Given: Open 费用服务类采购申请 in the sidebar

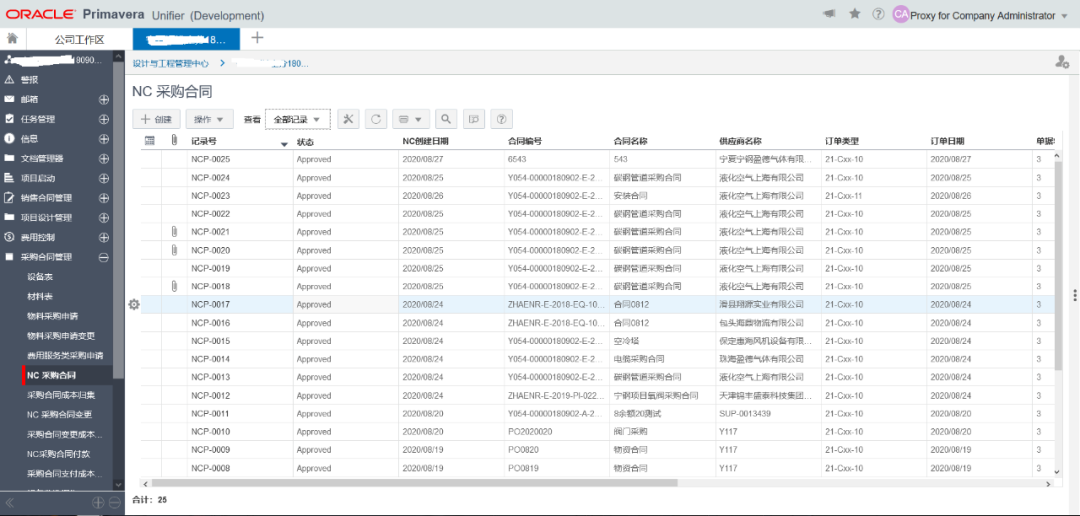Looking at the screenshot, I should (65, 355).
